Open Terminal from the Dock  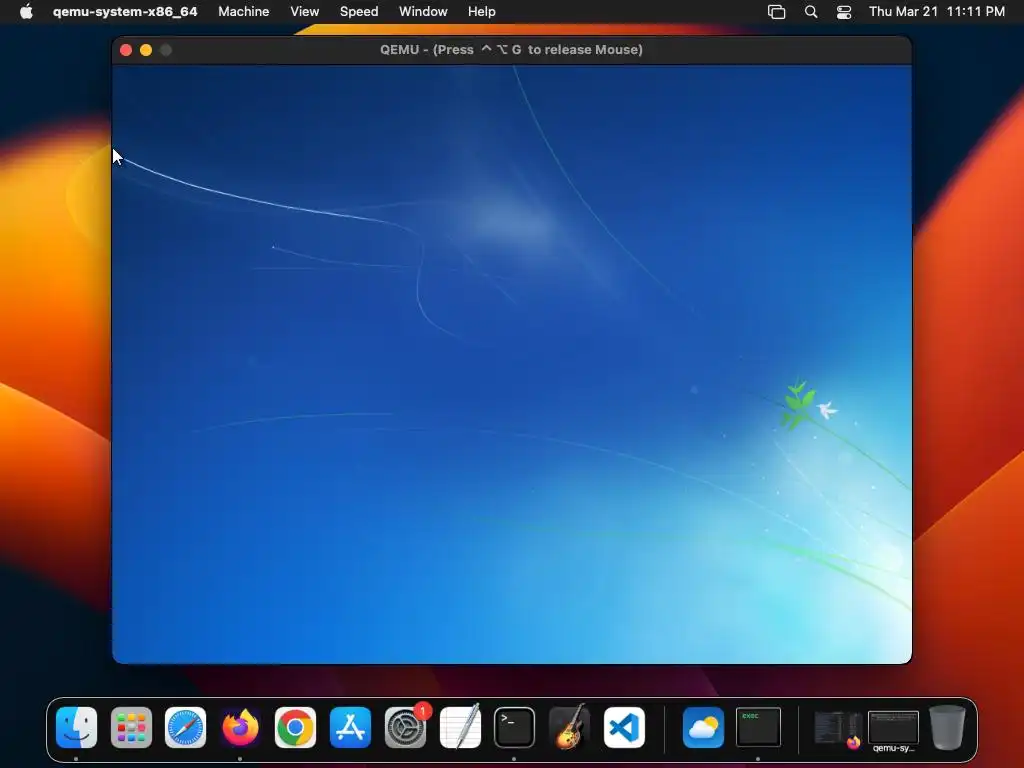click(515, 727)
